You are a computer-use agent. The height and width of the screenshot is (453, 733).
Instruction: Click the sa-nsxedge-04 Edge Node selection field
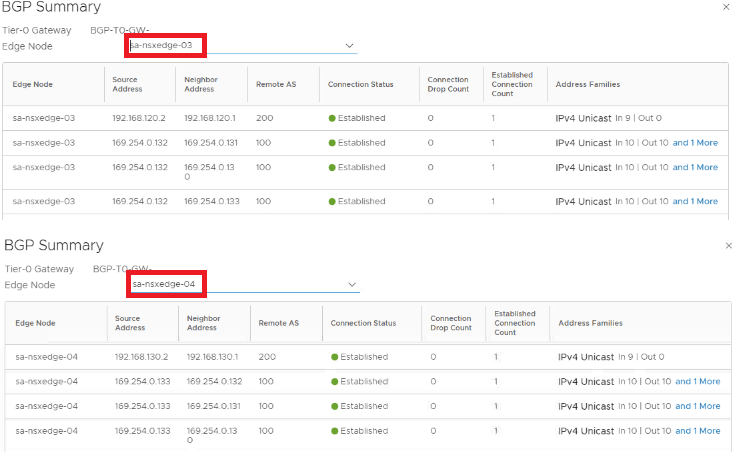point(240,285)
